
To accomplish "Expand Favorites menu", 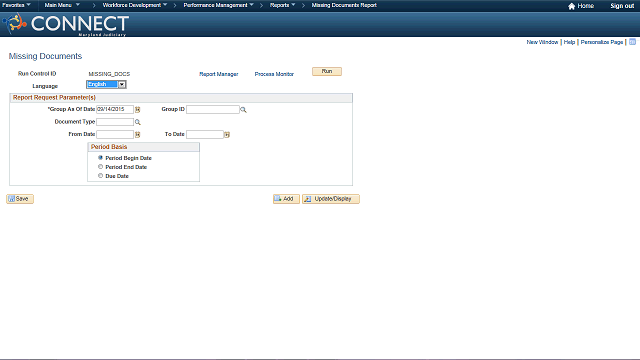I will pyautogui.click(x=16, y=5).
